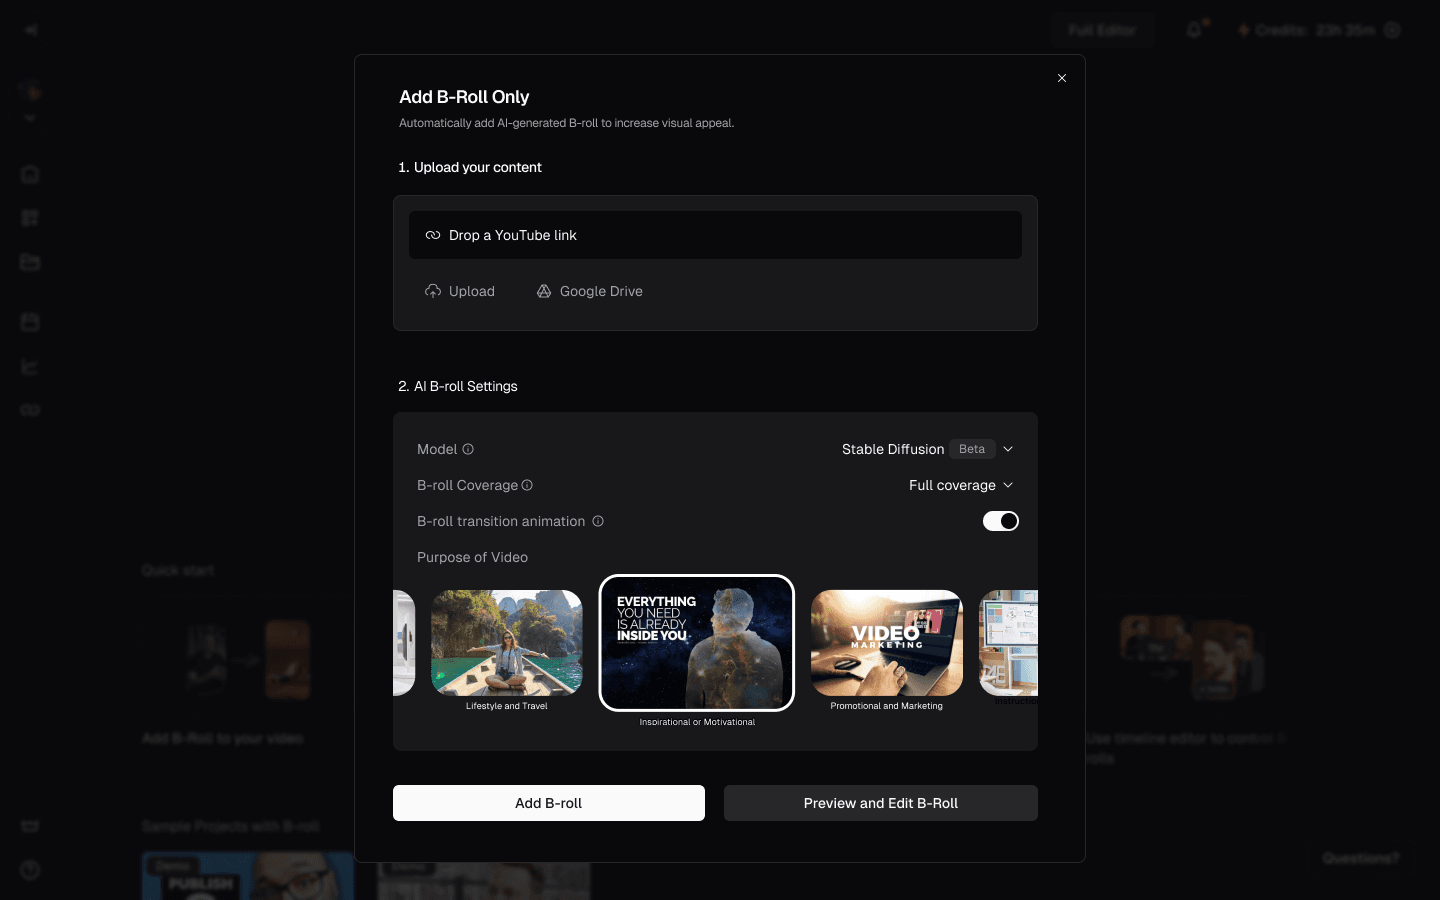Choose Google Drive as the upload source

(x=590, y=291)
